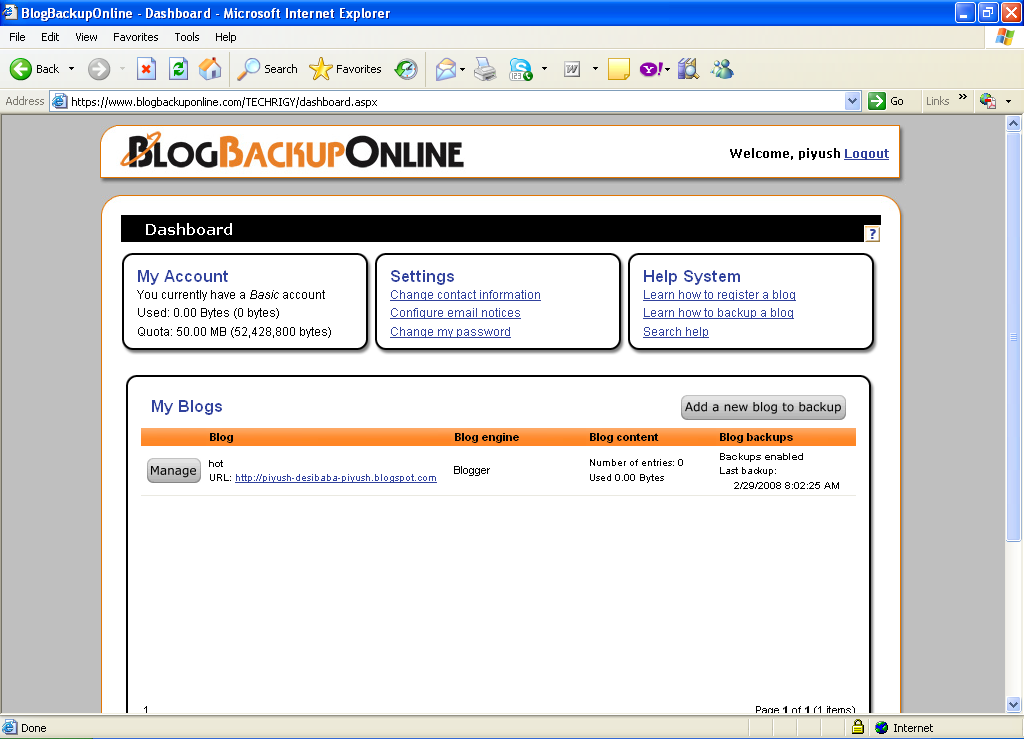Viewport: 1024px width, 739px height.
Task: Open the File menu
Action: pyautogui.click(x=18, y=37)
